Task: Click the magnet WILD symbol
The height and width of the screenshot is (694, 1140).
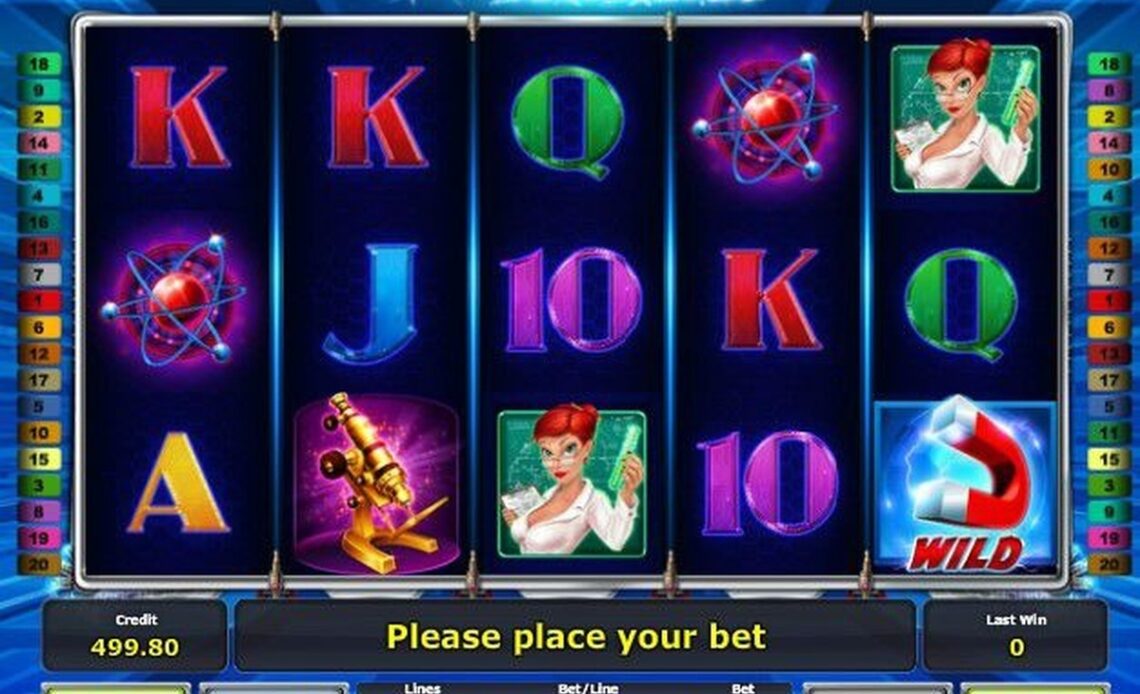Action: click(965, 486)
